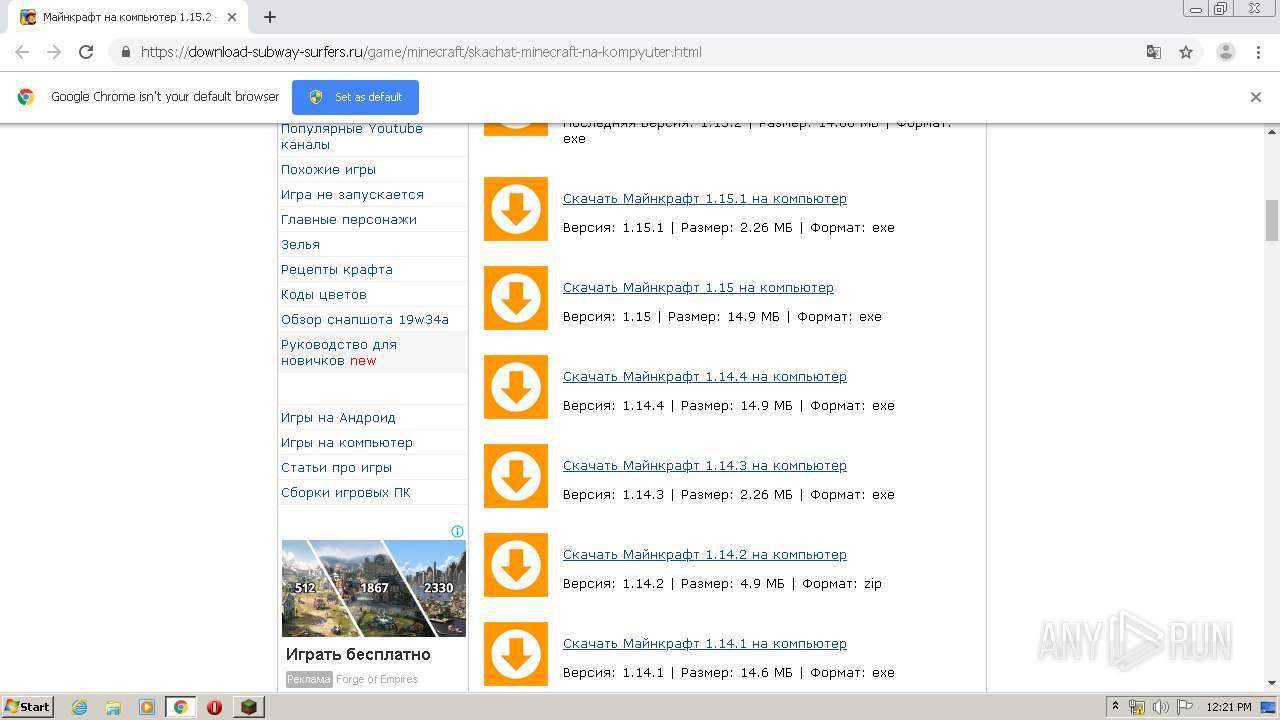Click the Forge of Empires advertiser name
Image resolution: width=1280 pixels, height=720 pixels.
[377, 680]
